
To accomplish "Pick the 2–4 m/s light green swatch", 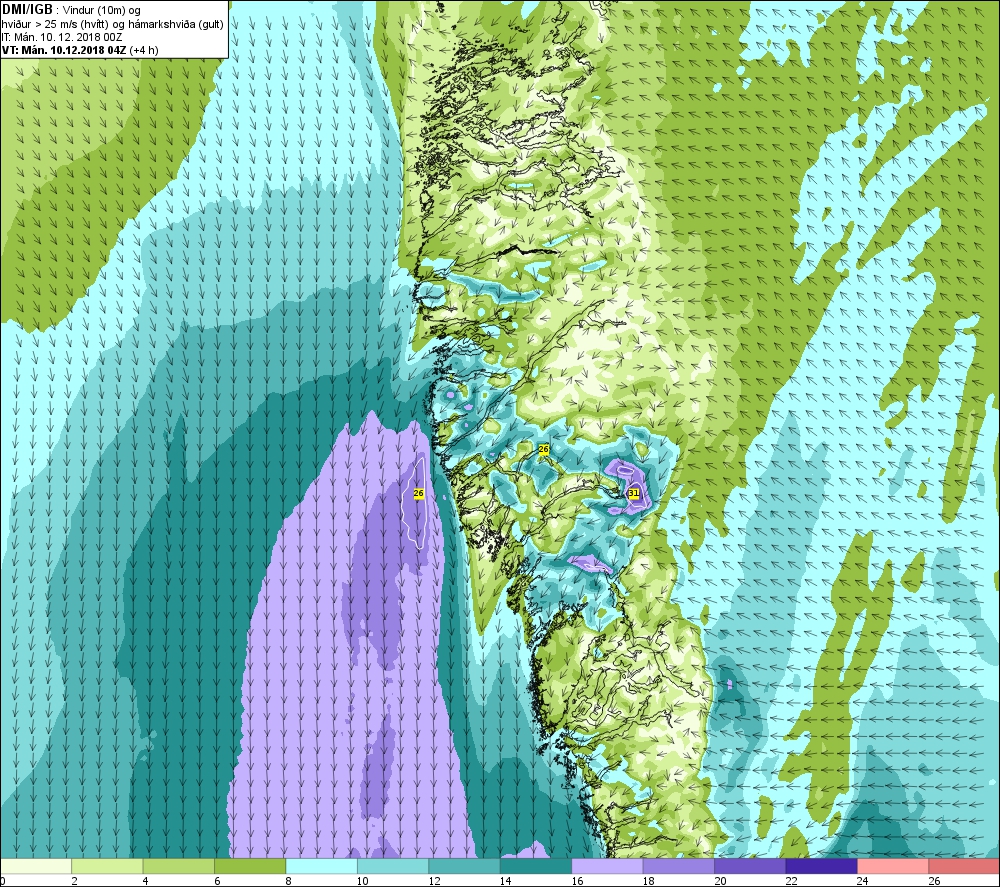I will 107,866.
